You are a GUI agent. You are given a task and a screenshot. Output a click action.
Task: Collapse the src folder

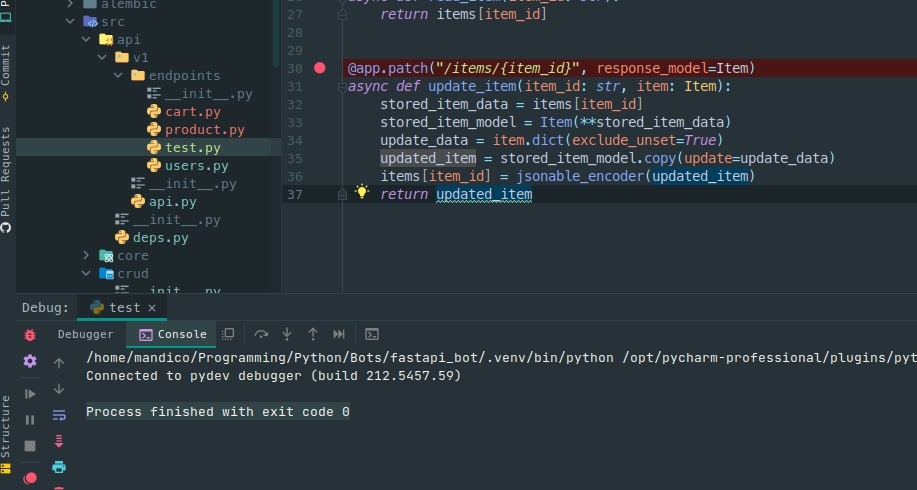coord(70,22)
